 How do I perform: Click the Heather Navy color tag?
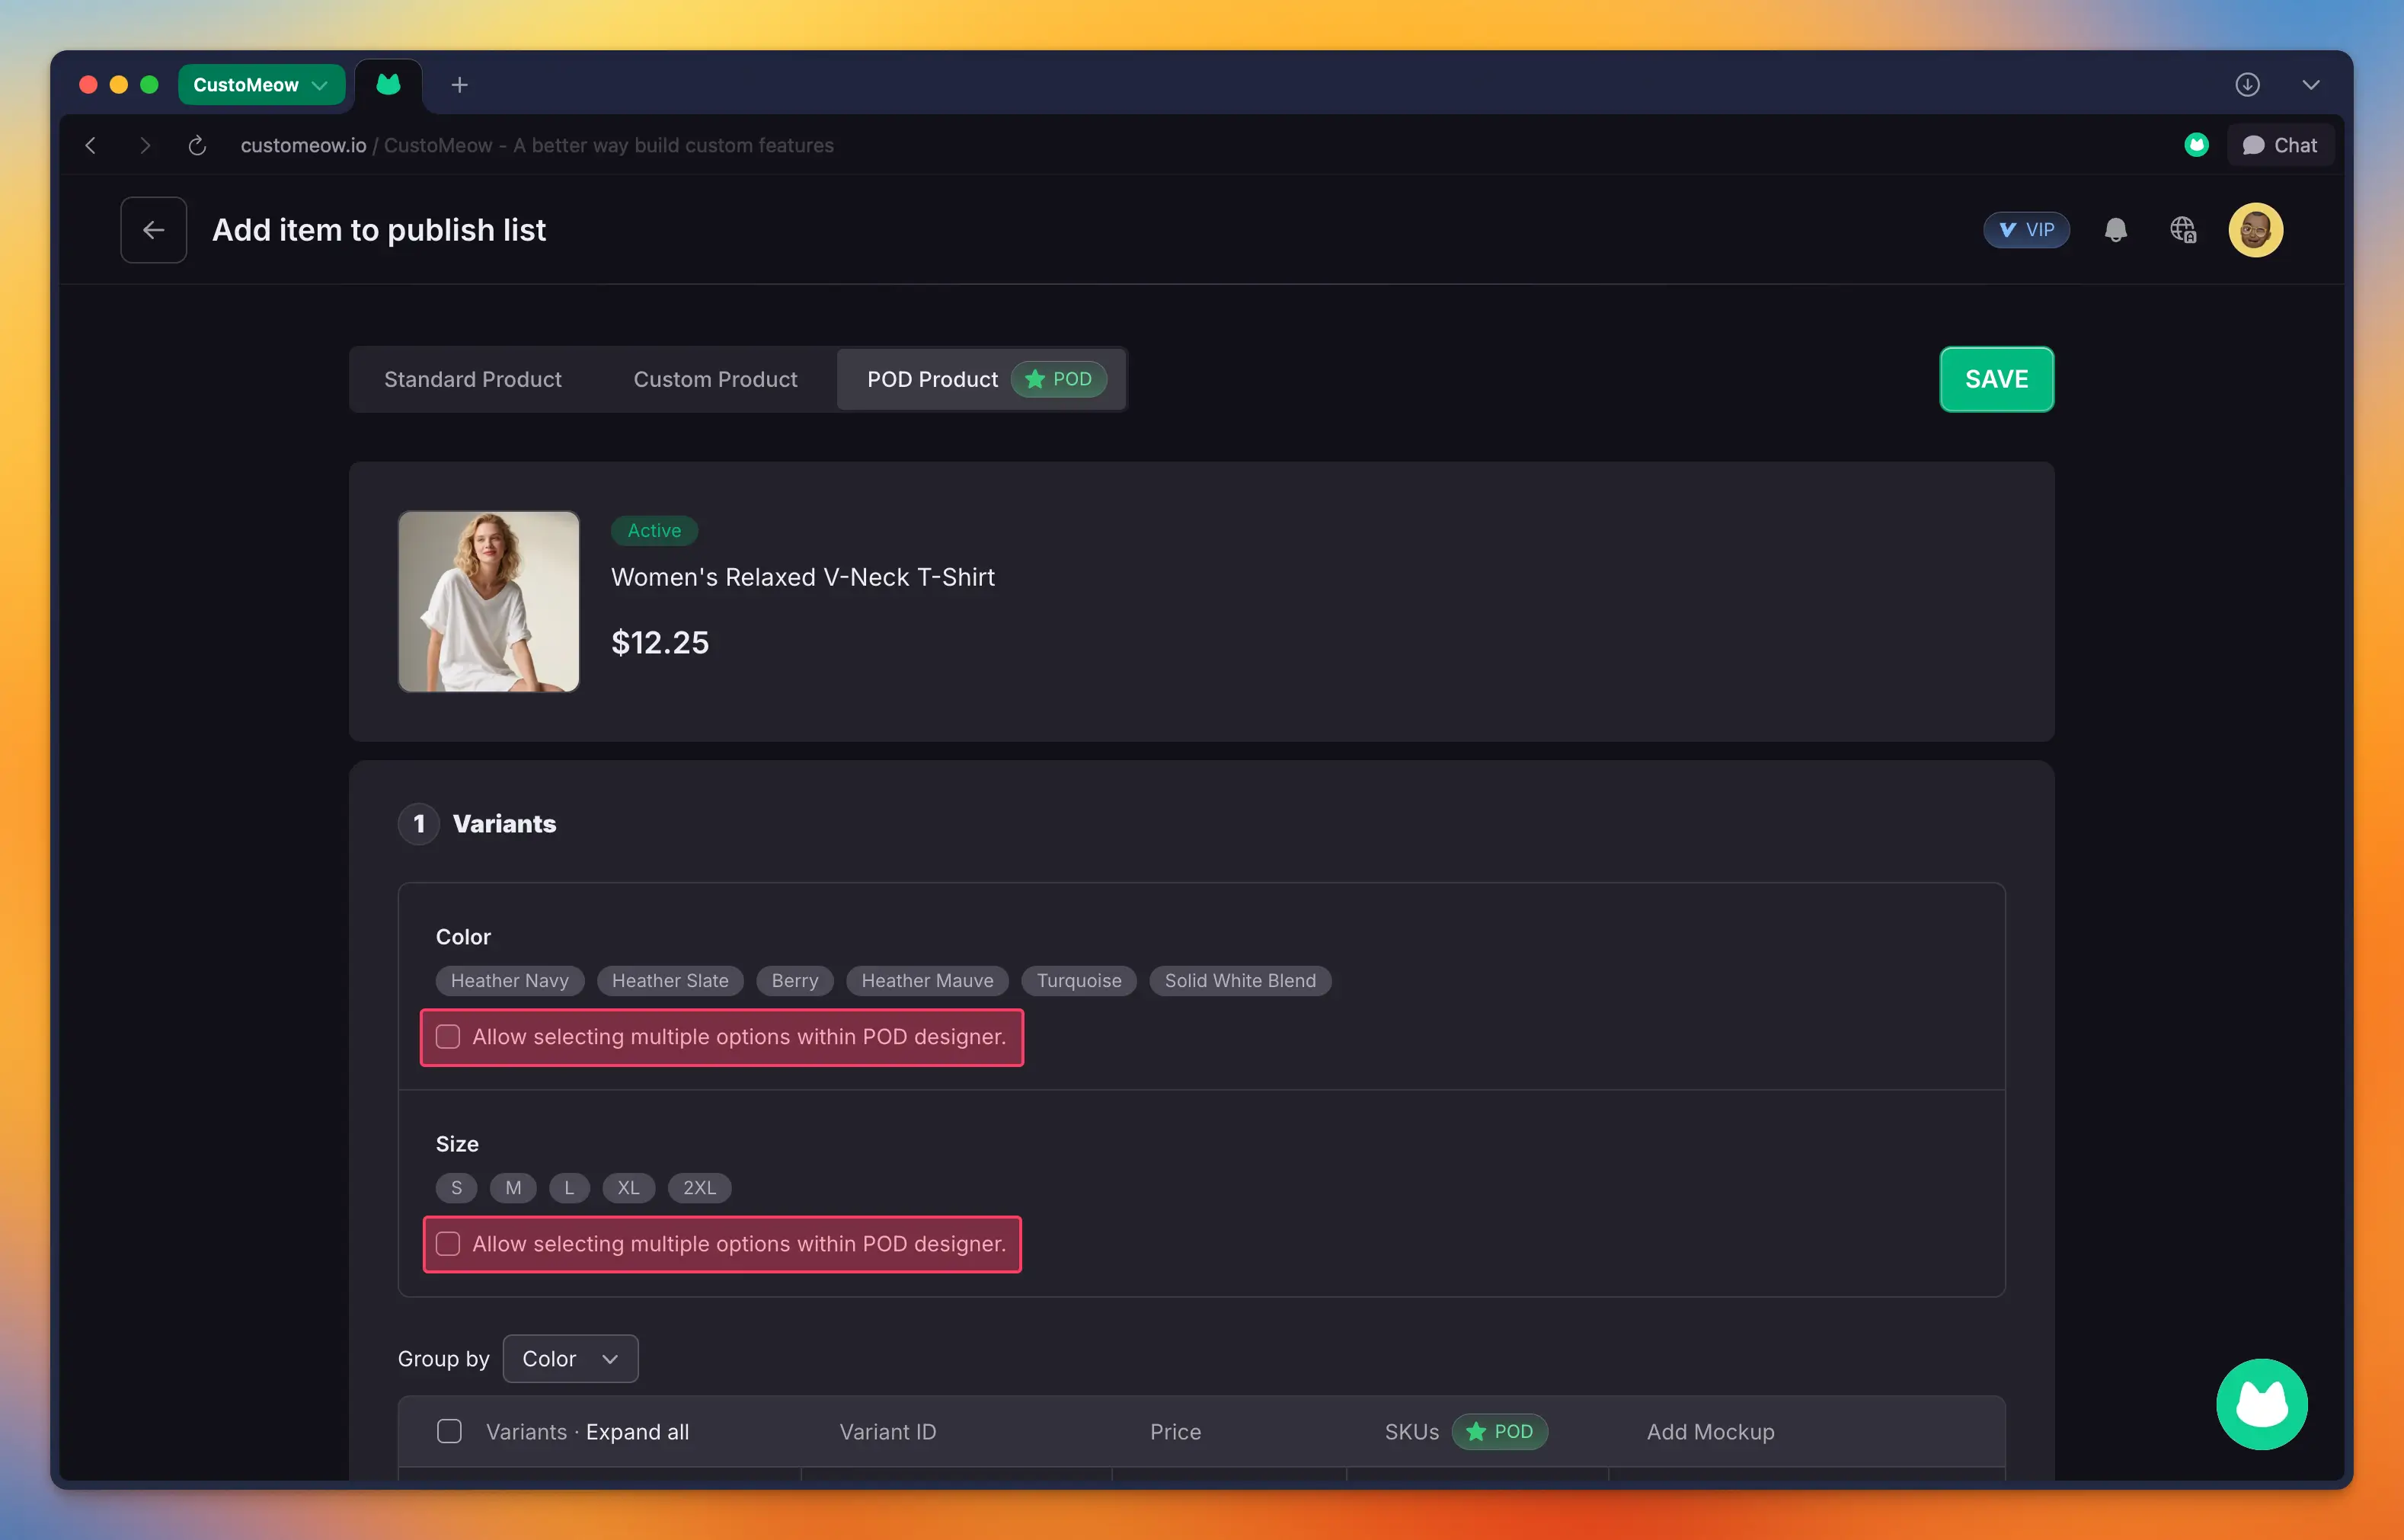pyautogui.click(x=510, y=980)
